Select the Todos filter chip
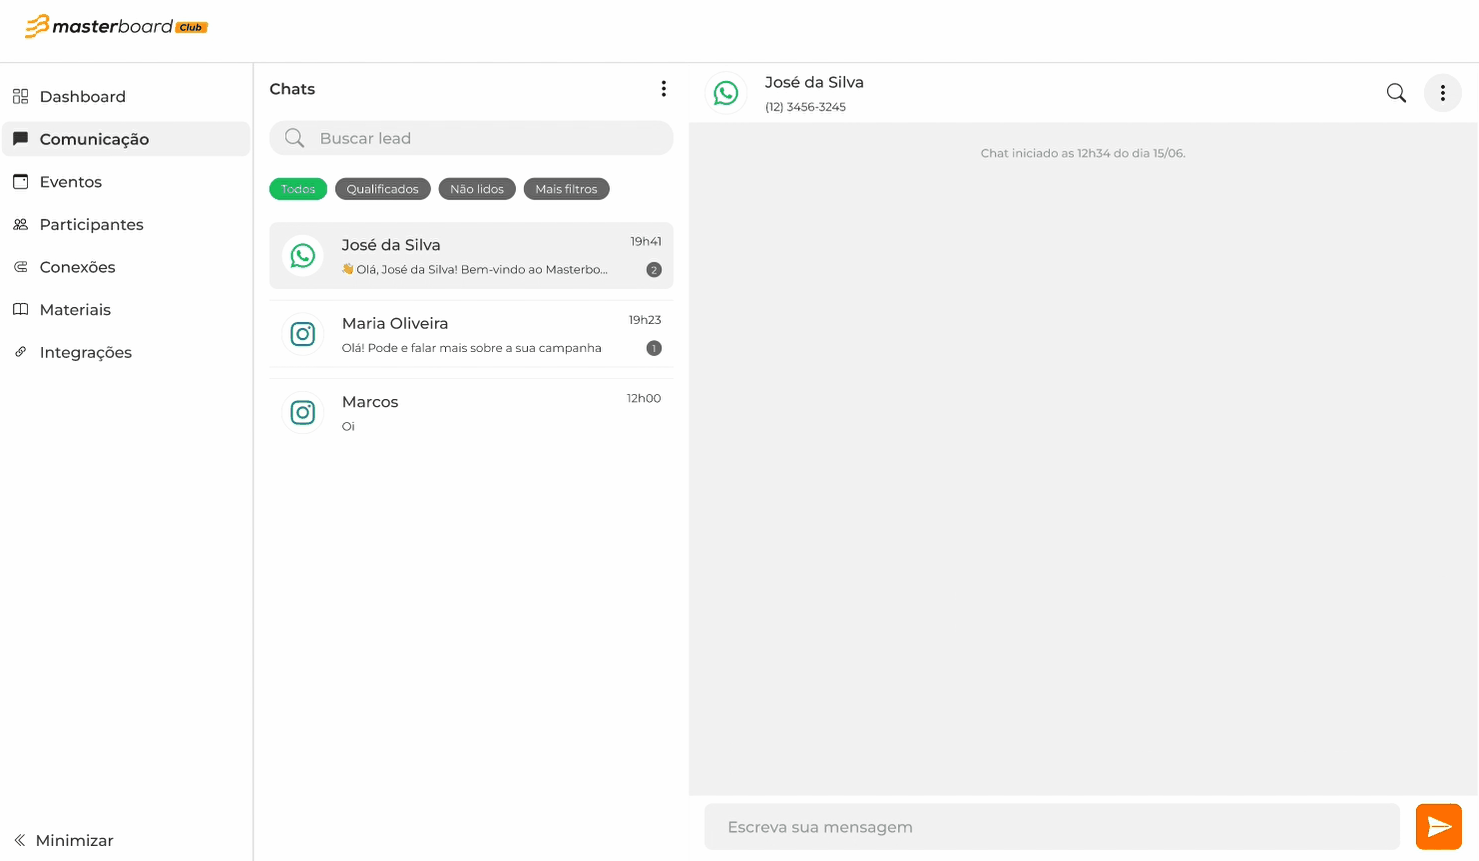The image size is (1479, 861). click(298, 189)
